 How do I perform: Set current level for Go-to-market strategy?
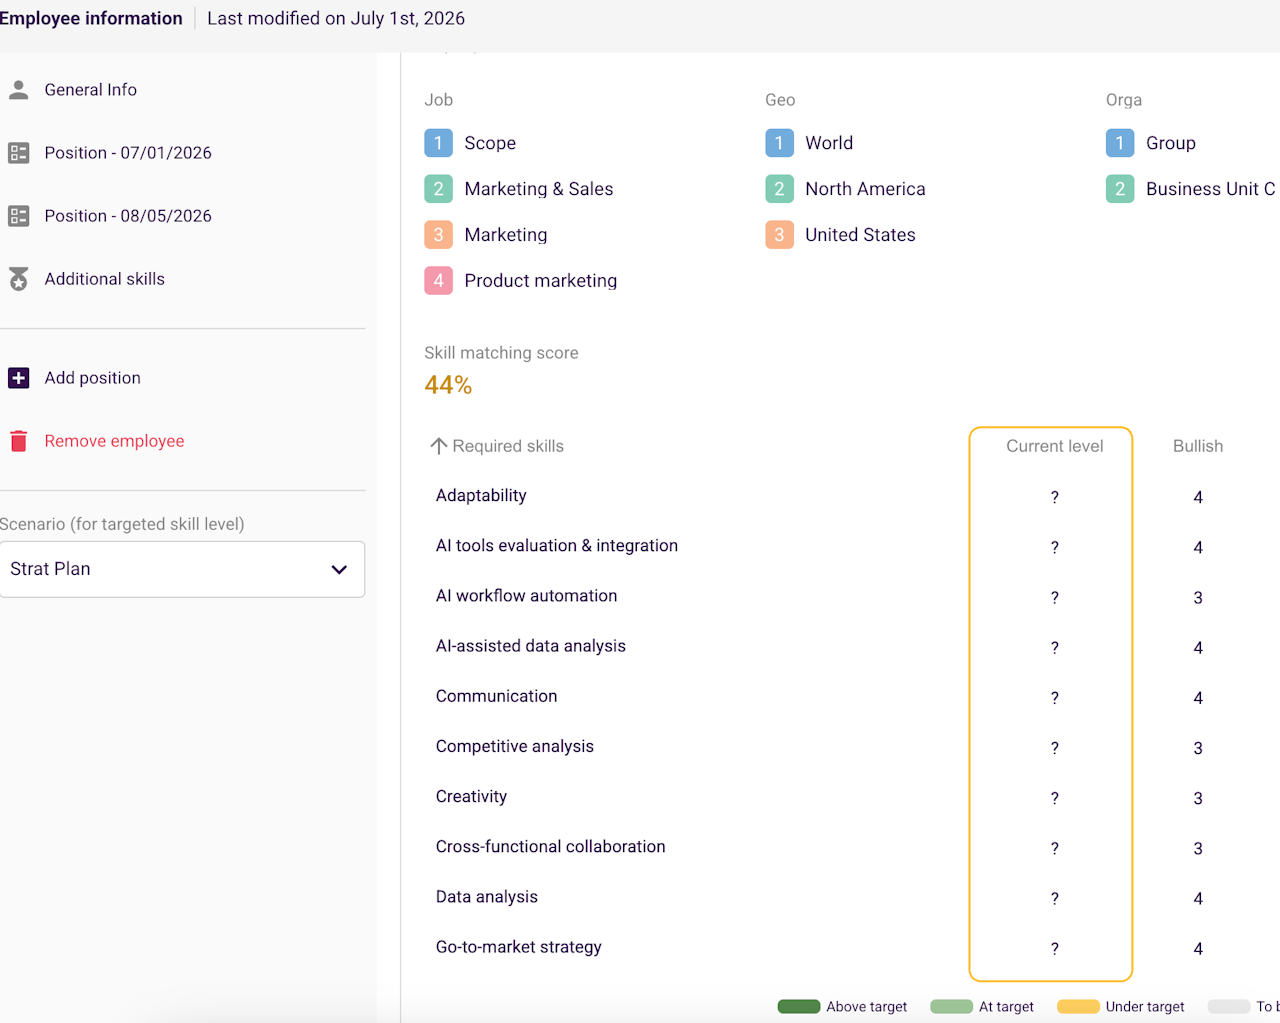point(1054,948)
